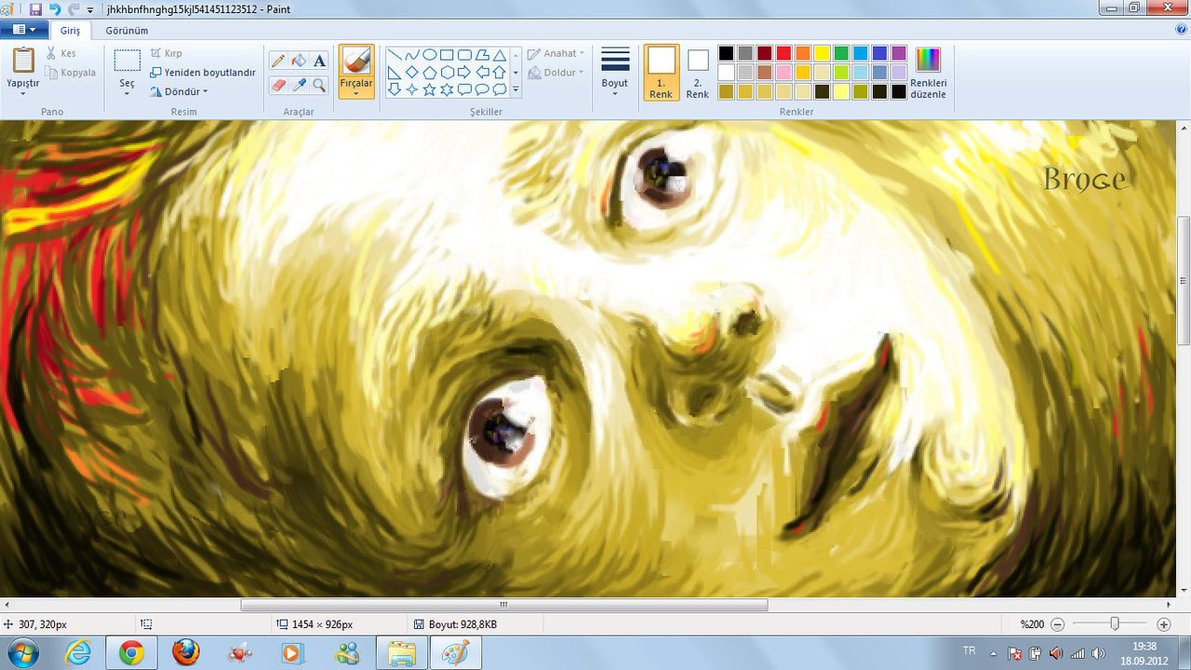
Task: Click the Save icon in title bar
Action: coord(36,9)
